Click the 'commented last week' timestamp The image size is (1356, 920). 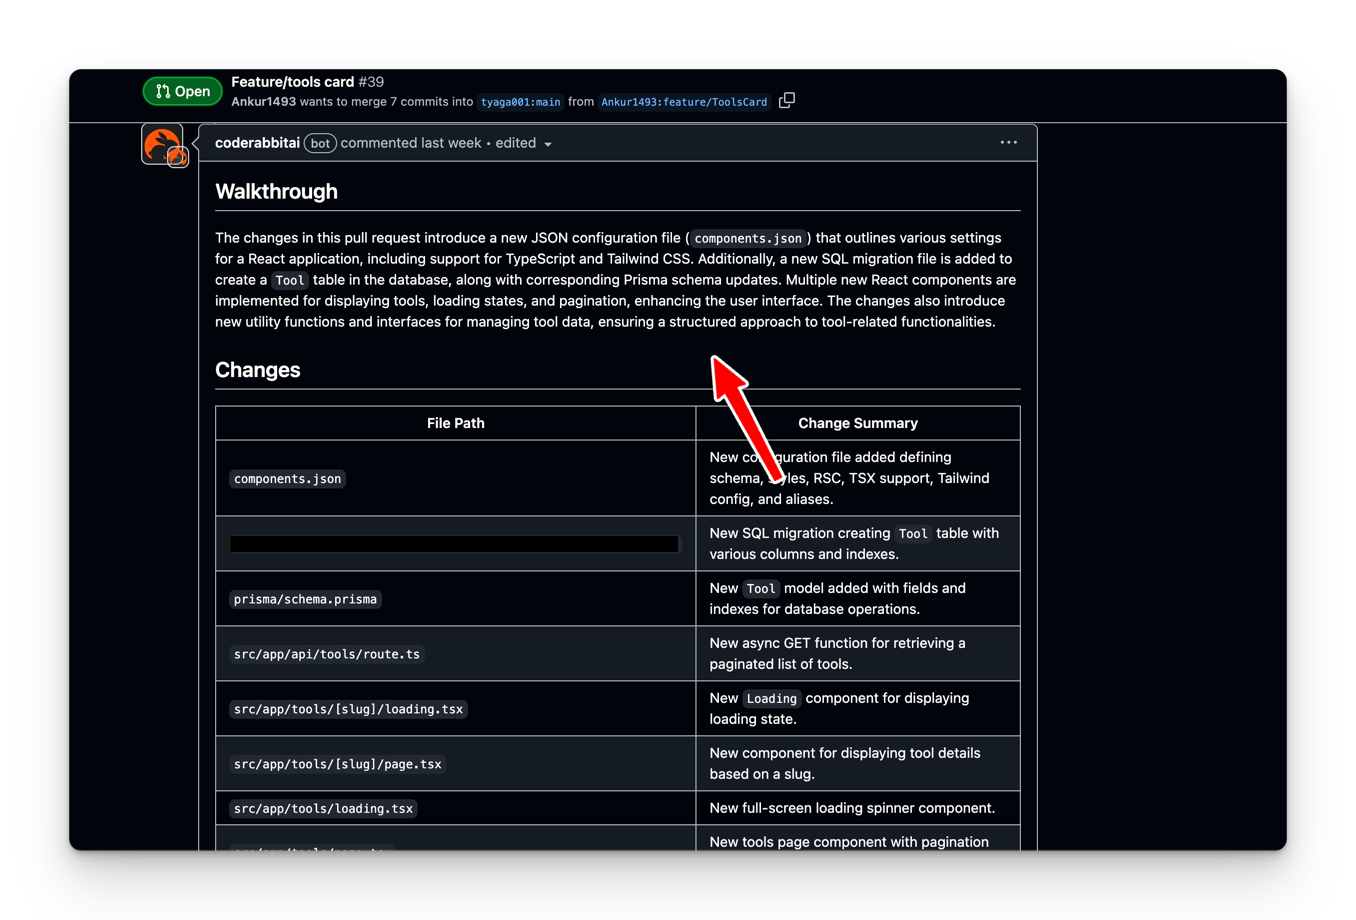click(x=410, y=143)
